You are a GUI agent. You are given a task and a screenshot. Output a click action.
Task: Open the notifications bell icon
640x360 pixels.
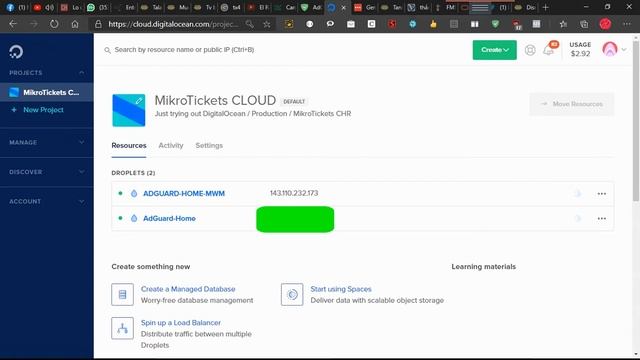coord(549,50)
